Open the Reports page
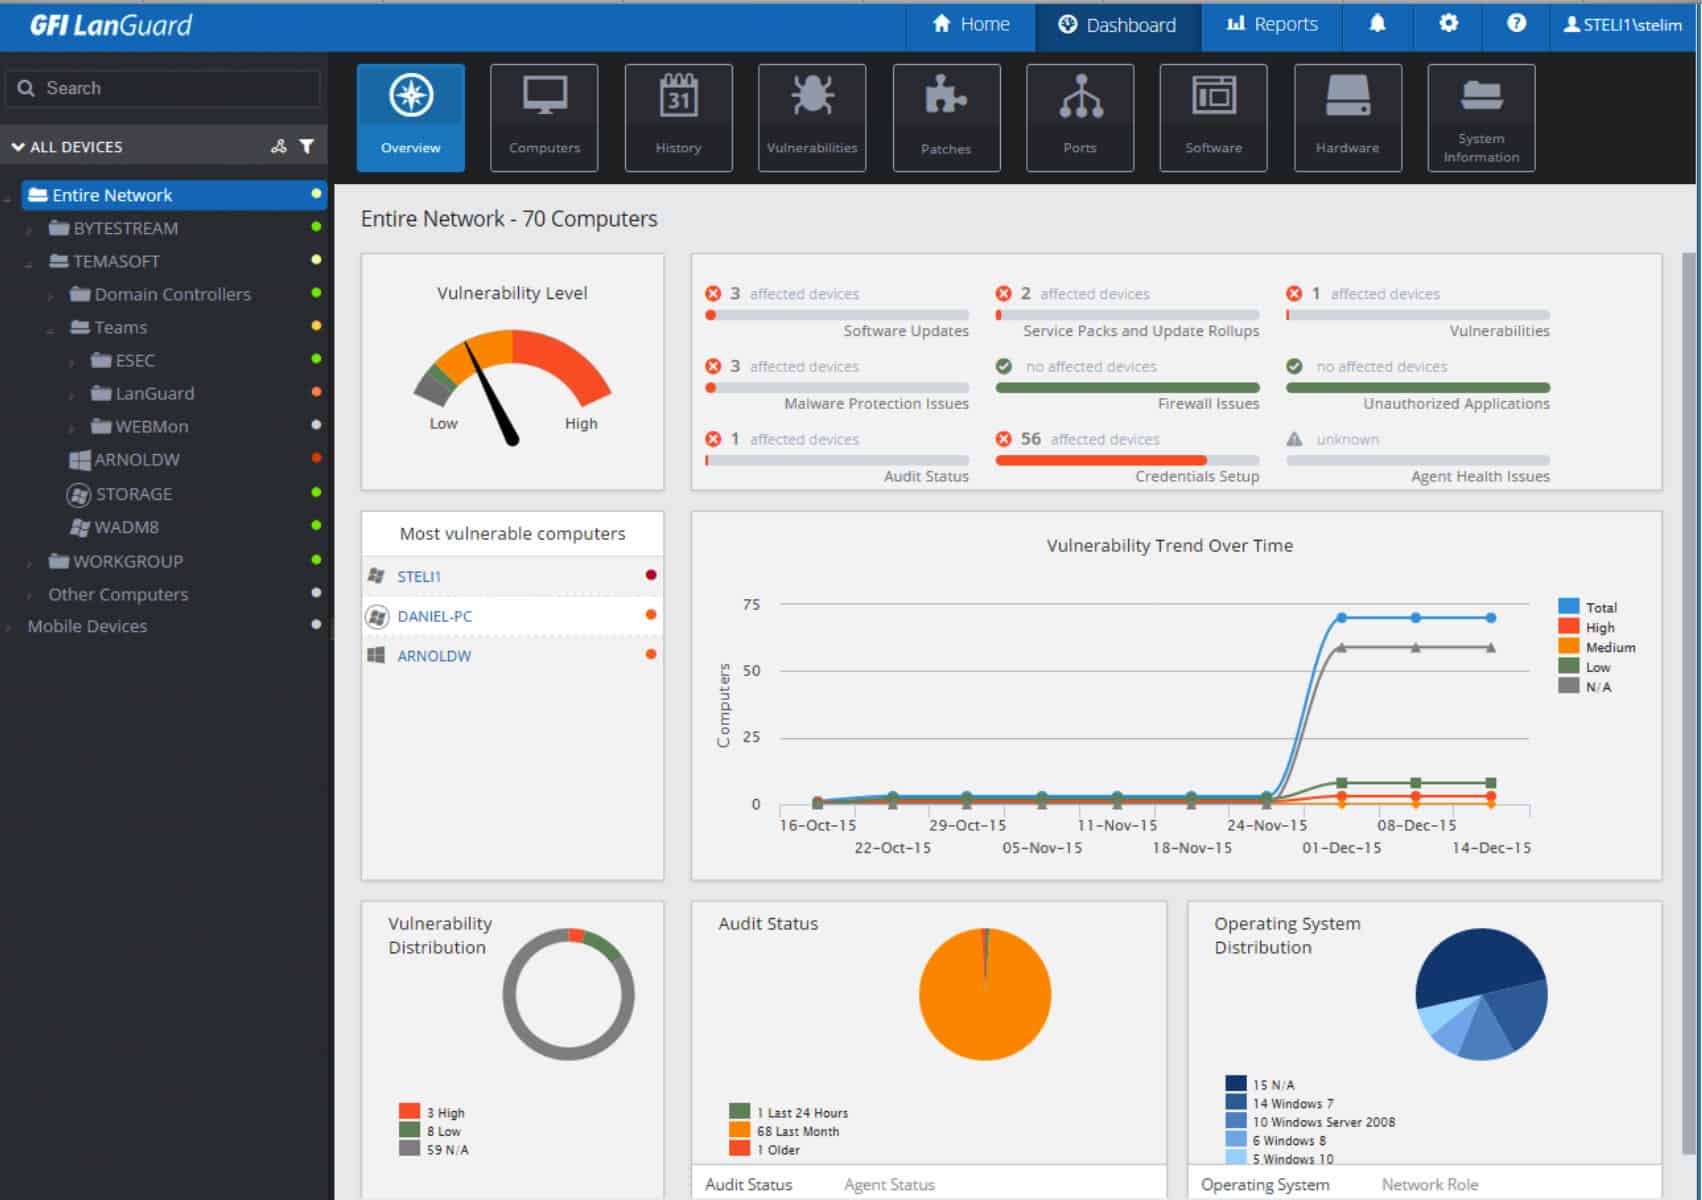The image size is (1702, 1200). click(x=1272, y=24)
